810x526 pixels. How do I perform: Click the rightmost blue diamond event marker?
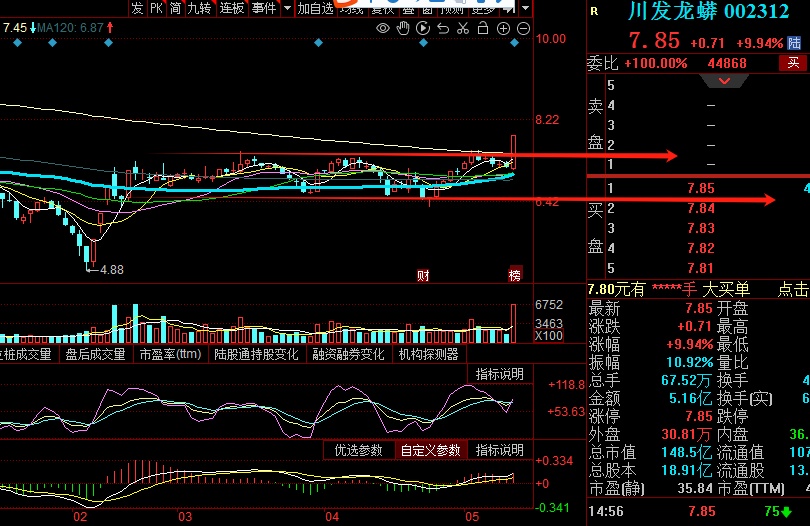click(514, 43)
